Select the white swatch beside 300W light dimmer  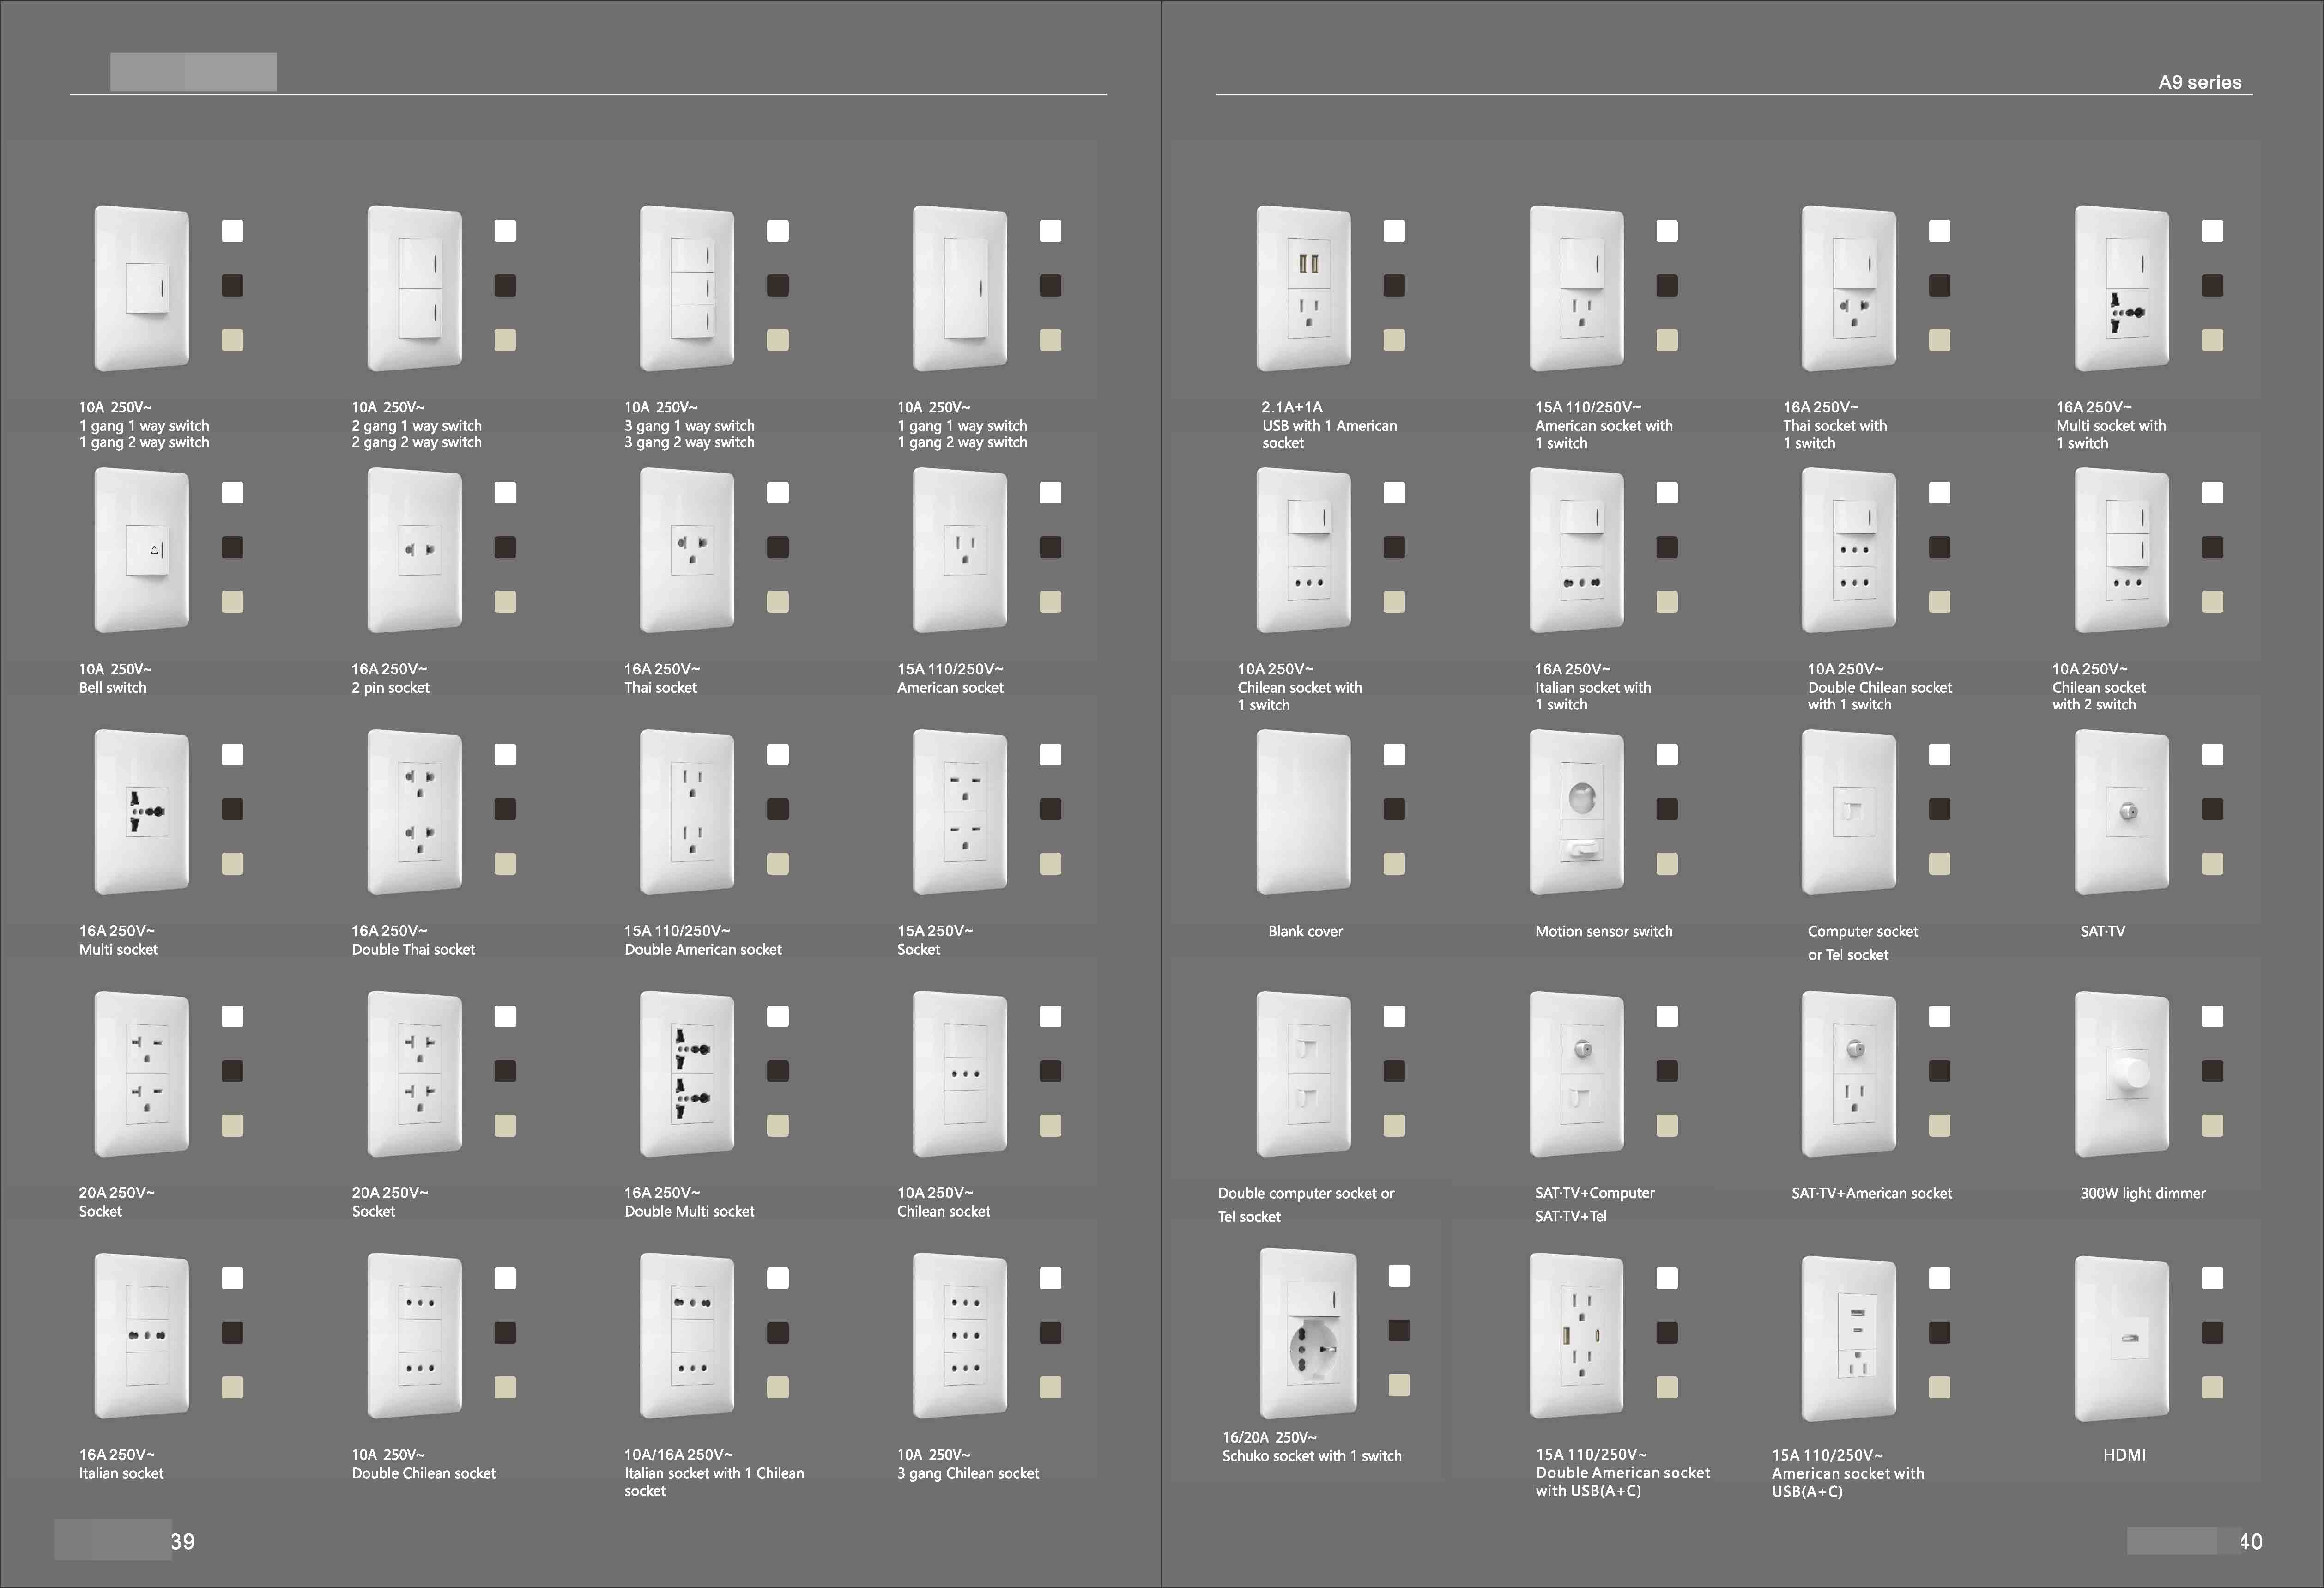(2212, 1016)
